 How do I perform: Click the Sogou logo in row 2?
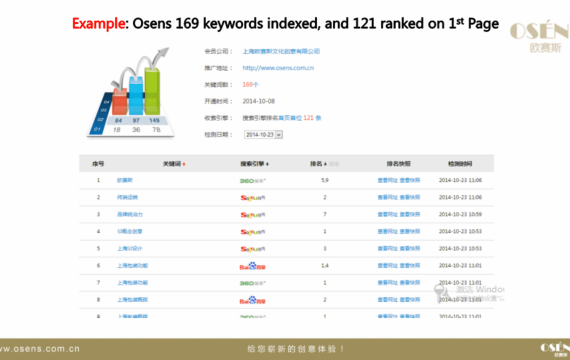tap(253, 198)
